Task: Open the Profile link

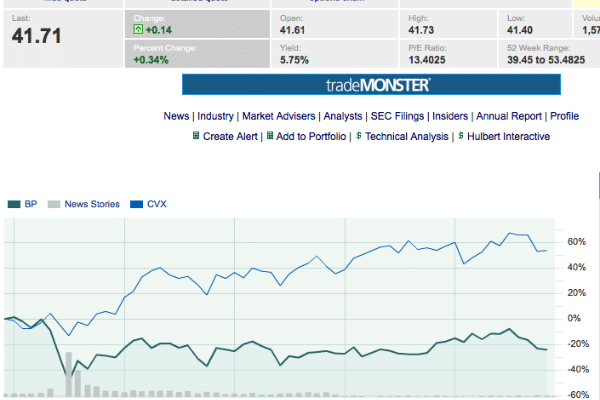Action: click(564, 116)
